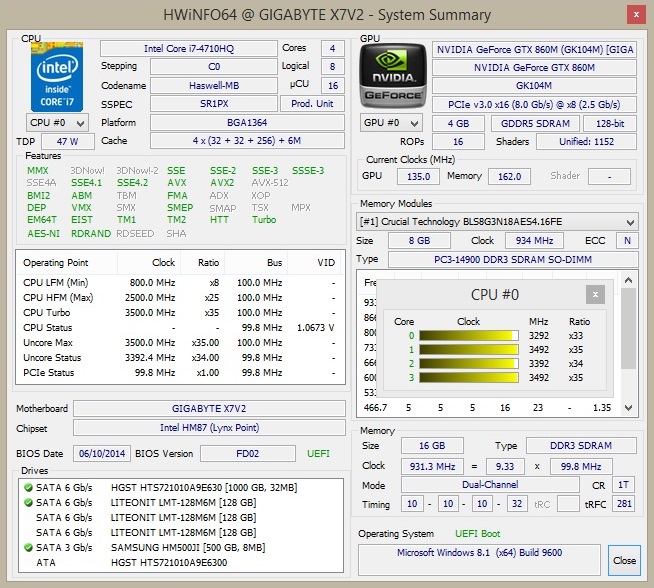Click Core 3 clock bar
This screenshot has width=654, height=588.
coord(469,377)
